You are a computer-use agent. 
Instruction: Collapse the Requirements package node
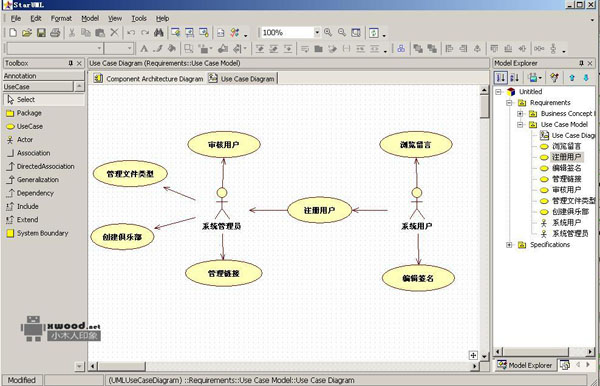click(509, 103)
